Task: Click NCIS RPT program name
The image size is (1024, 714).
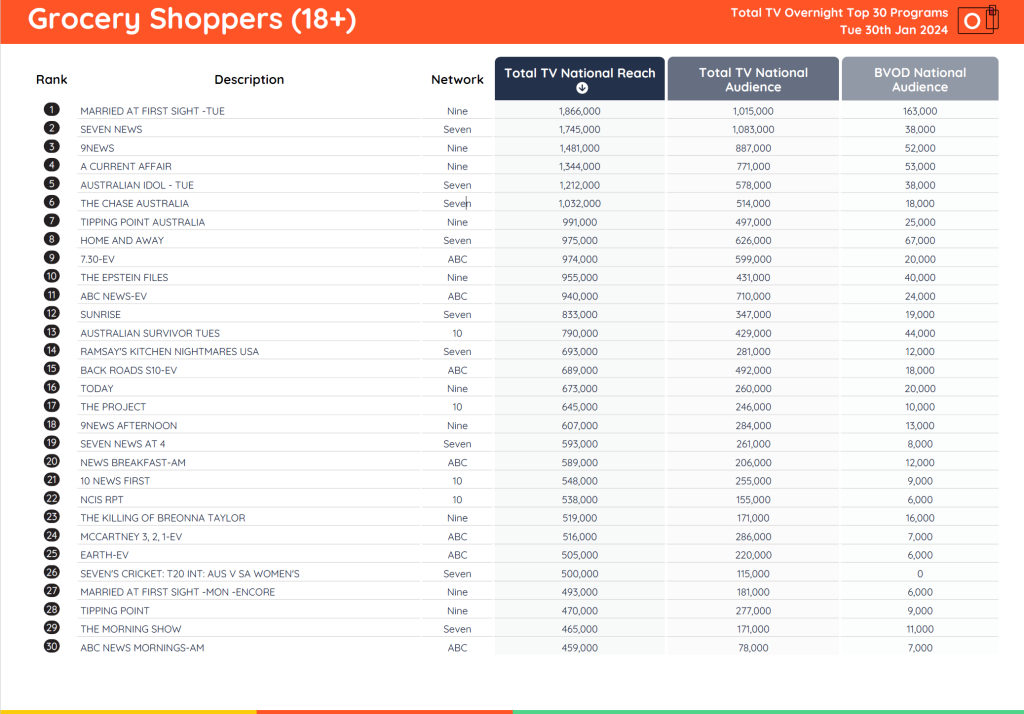Action: coord(102,500)
